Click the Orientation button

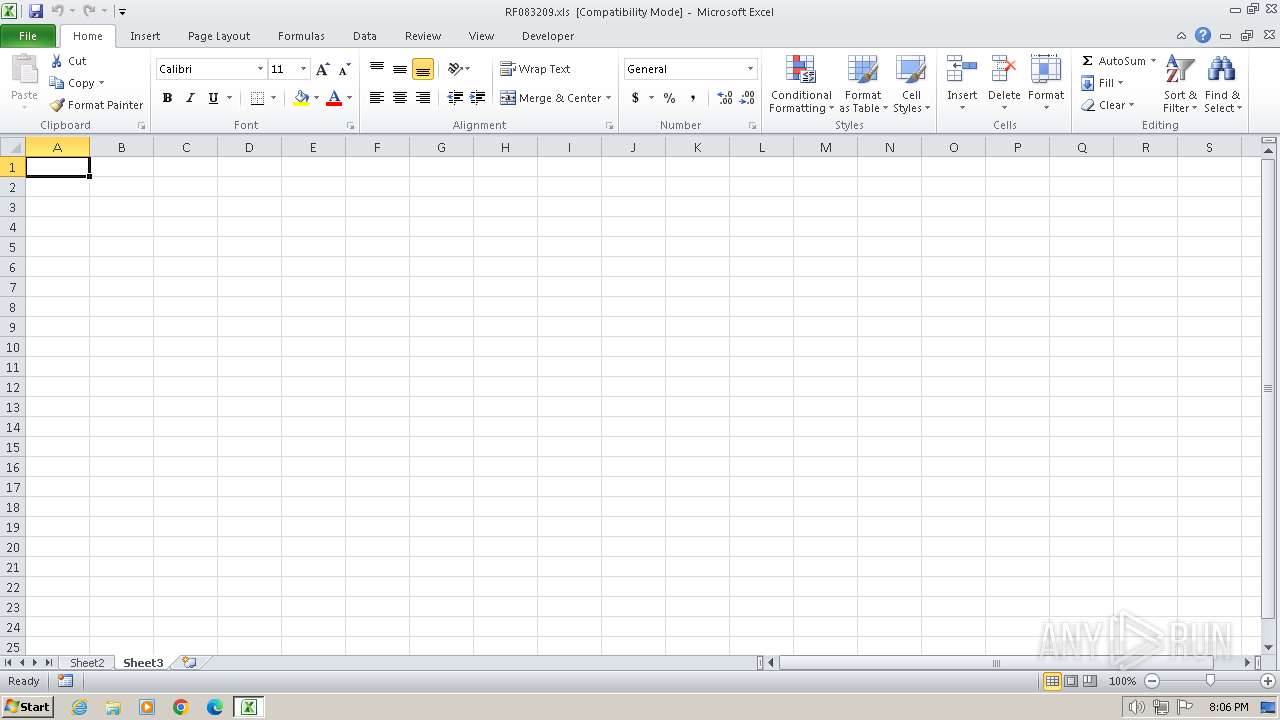click(x=459, y=69)
